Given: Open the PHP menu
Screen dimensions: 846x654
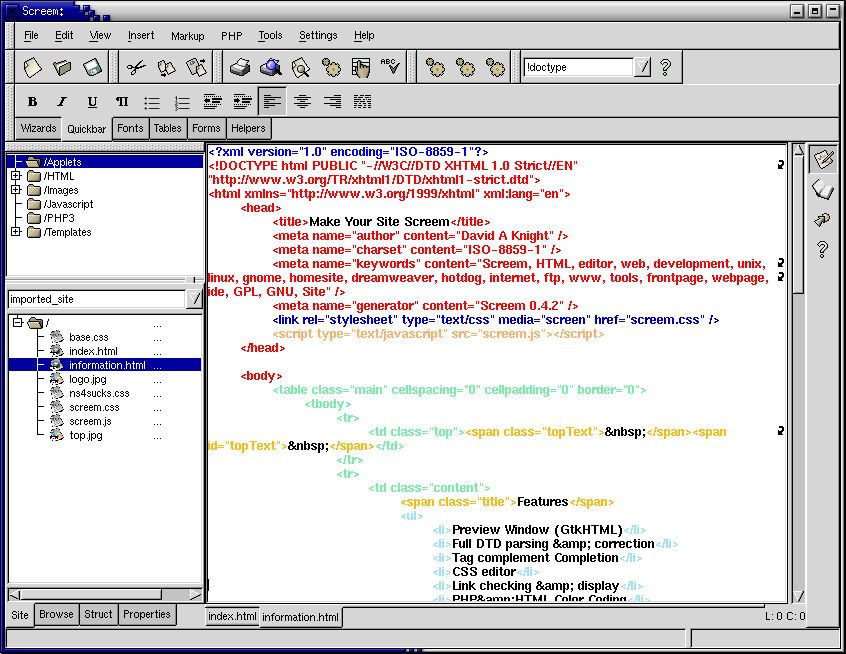Looking at the screenshot, I should (x=231, y=36).
